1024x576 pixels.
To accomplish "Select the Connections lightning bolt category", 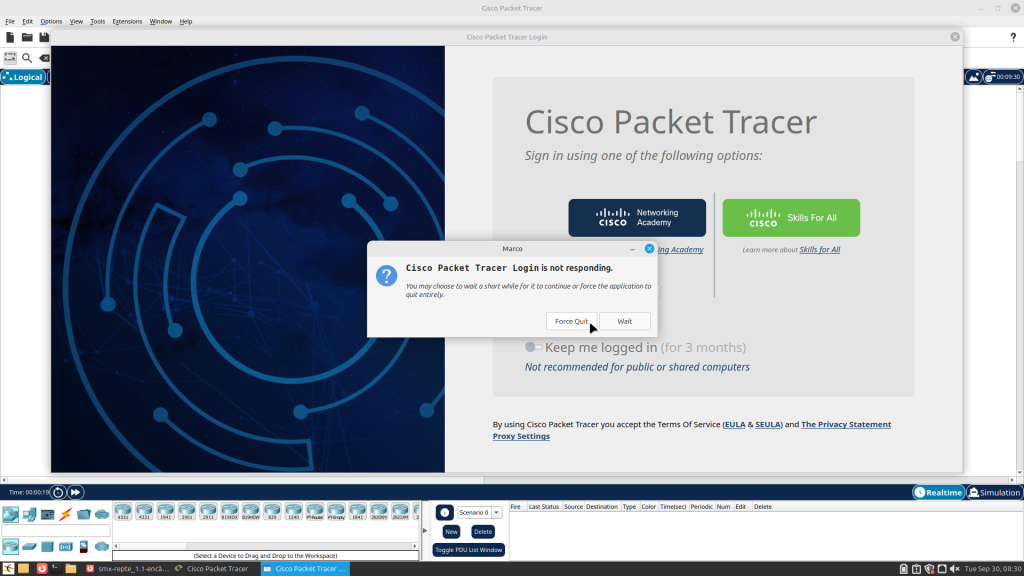I will pyautogui.click(x=65, y=514).
